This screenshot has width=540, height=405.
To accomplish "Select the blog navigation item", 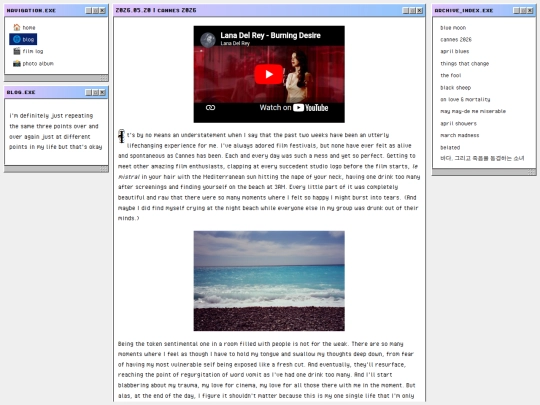I will [23, 39].
